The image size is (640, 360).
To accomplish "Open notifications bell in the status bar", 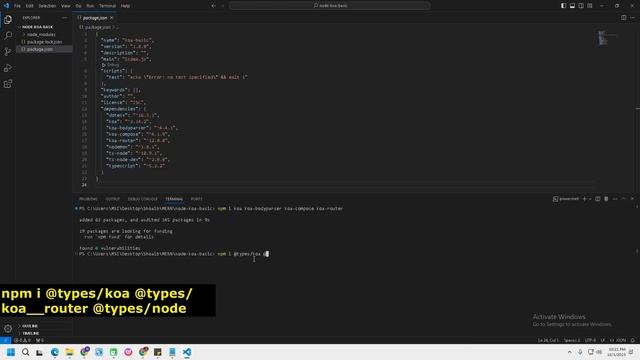I will pos(633,340).
